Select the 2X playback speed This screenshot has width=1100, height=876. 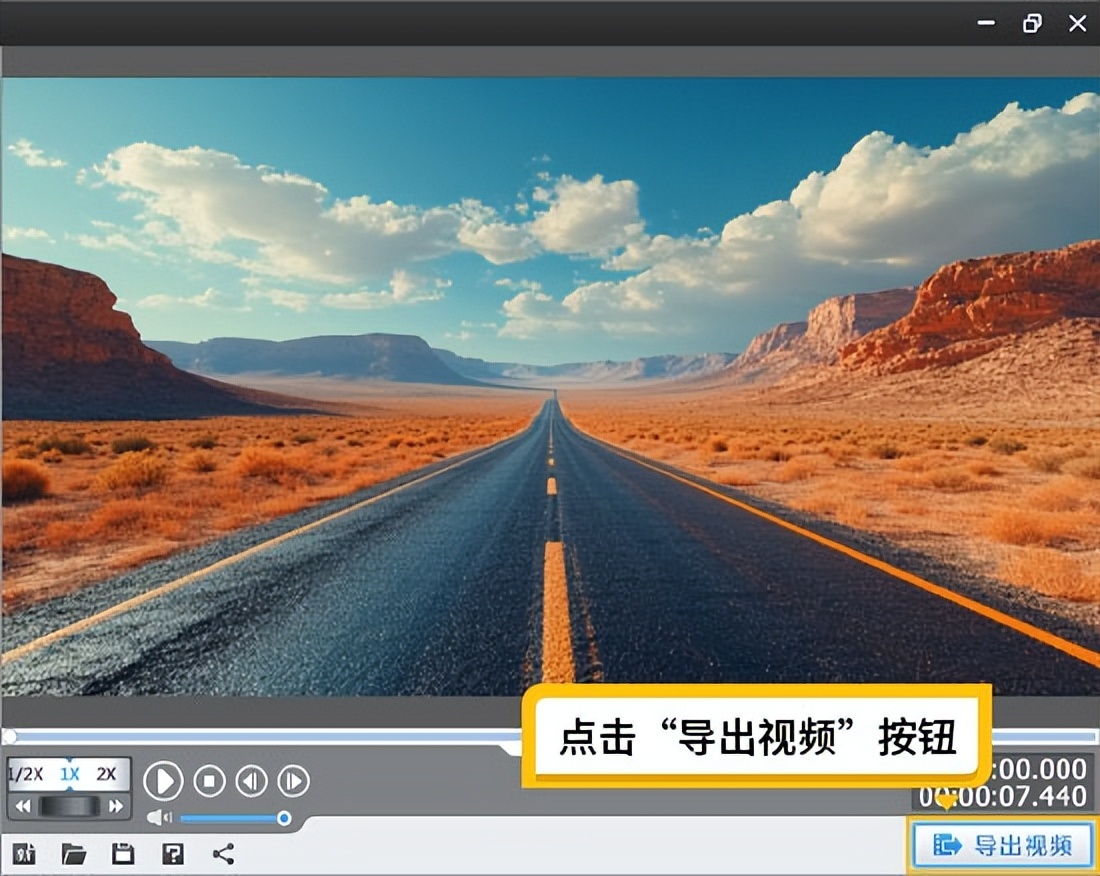[106, 773]
